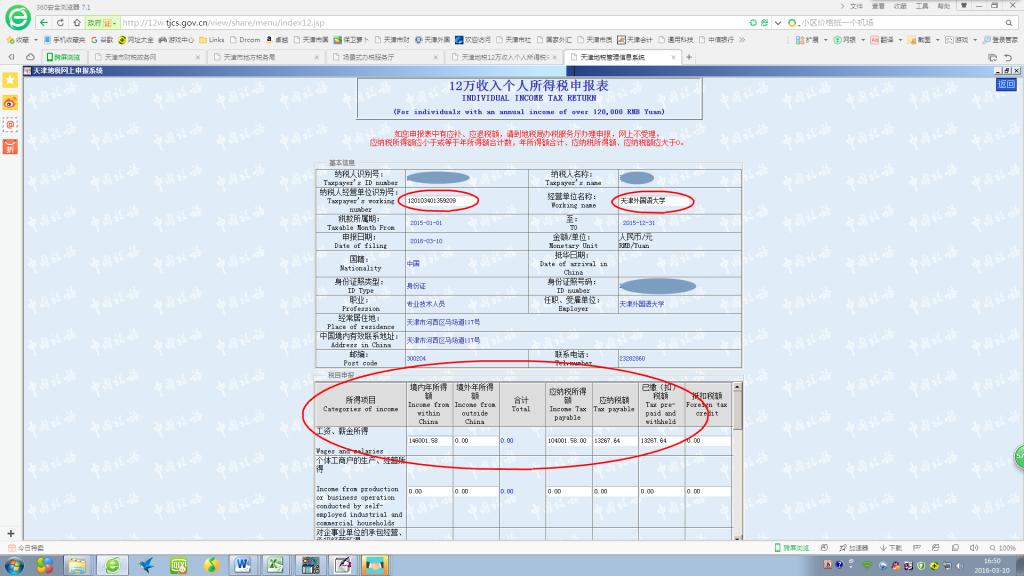Switch to the 跨屏浏览 tab
1024x576 pixels.
tap(62, 57)
